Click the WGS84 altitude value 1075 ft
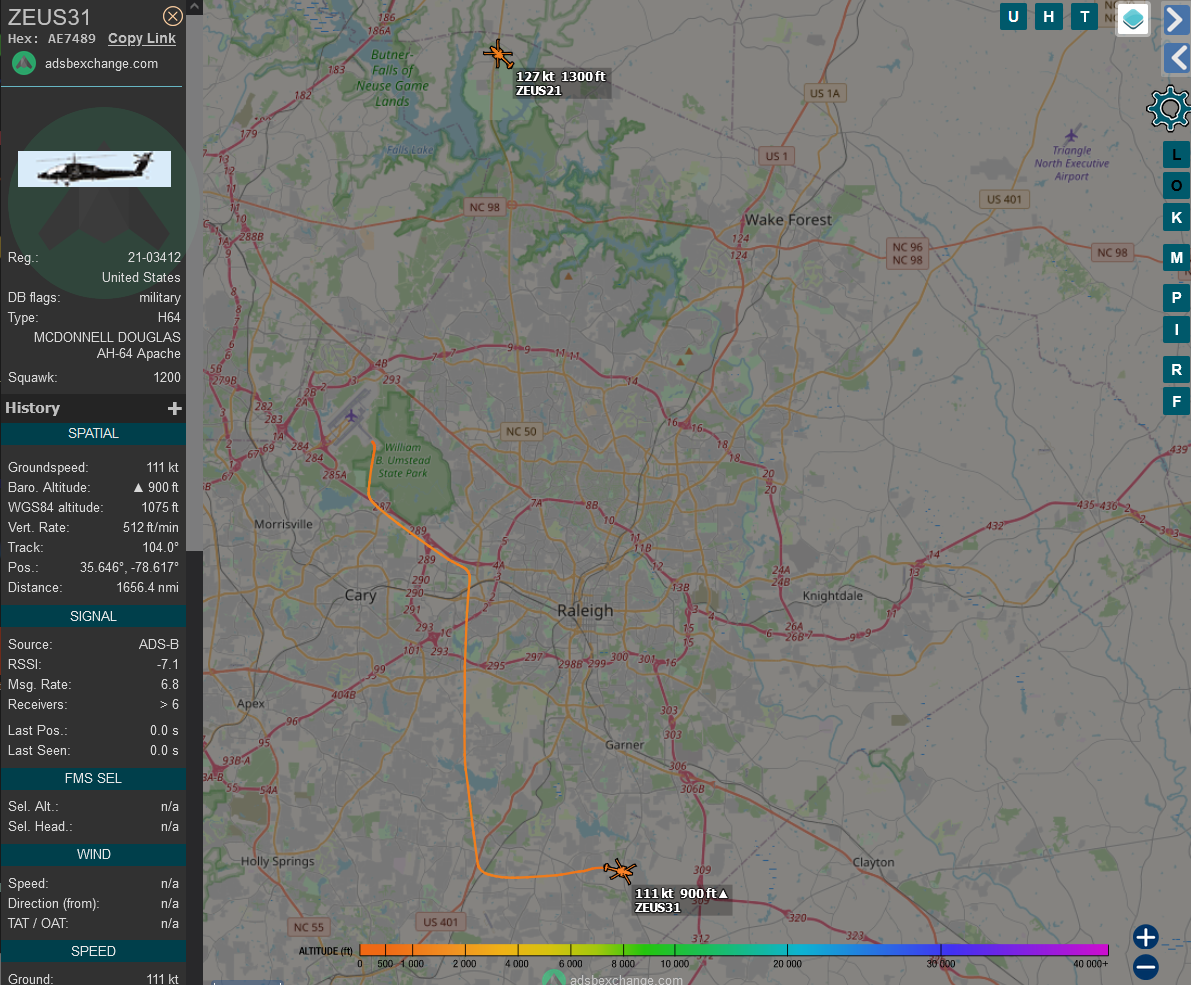1191x985 pixels. (x=160, y=507)
